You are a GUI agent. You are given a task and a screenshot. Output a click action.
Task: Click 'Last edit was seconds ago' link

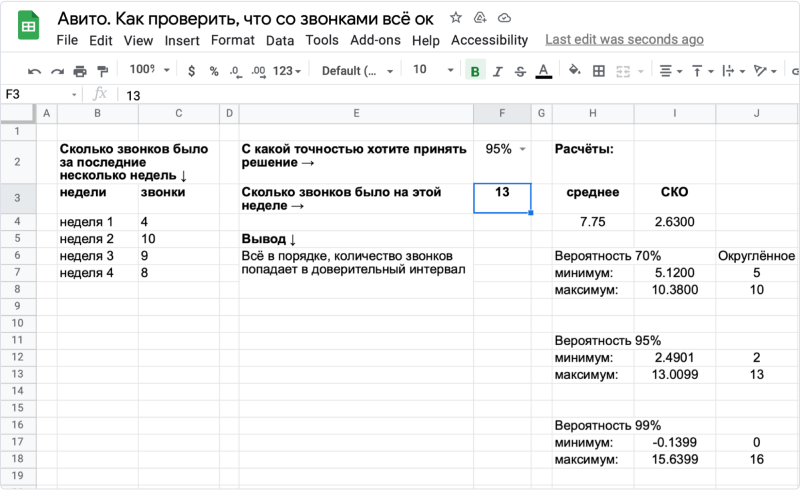624,40
